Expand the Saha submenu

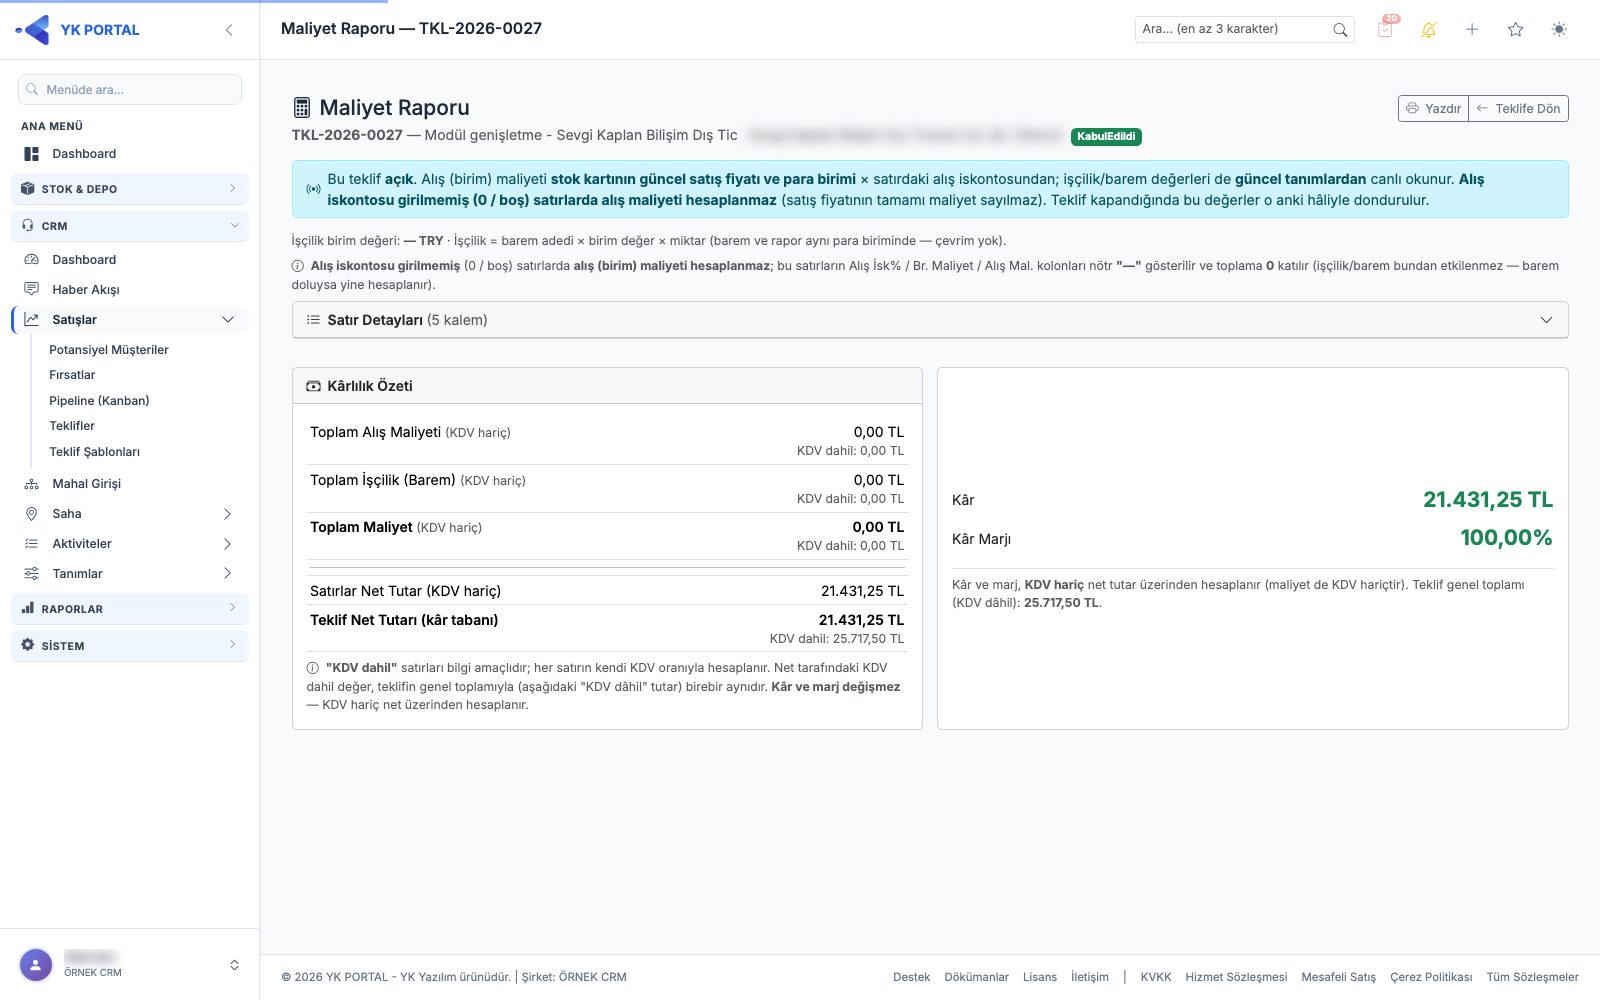[x=130, y=514]
